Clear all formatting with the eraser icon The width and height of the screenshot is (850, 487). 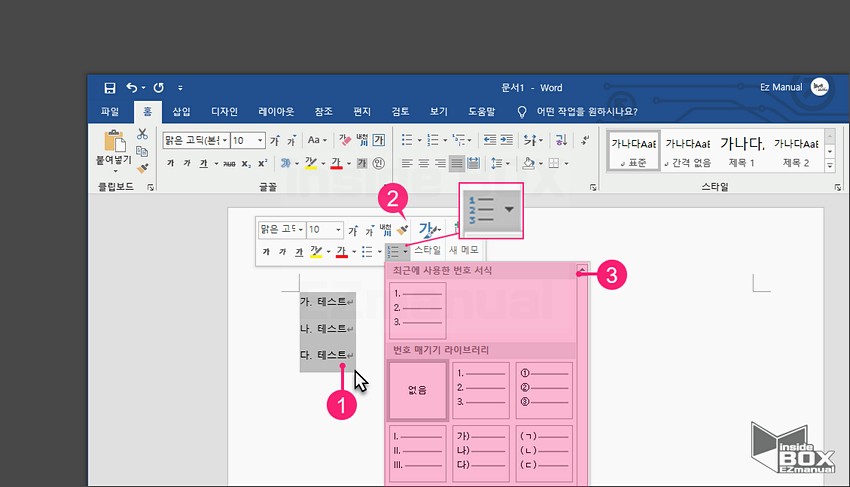click(345, 140)
